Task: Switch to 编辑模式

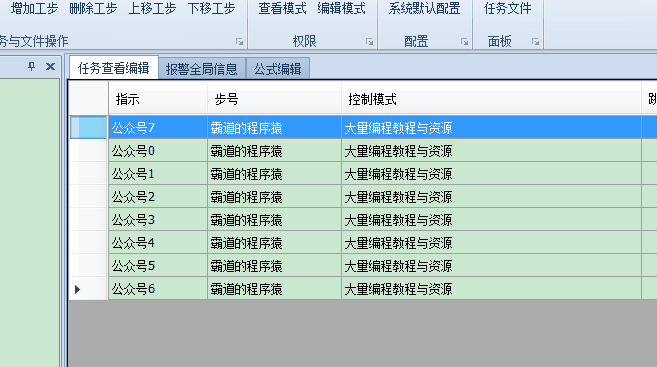Action: coord(341,8)
